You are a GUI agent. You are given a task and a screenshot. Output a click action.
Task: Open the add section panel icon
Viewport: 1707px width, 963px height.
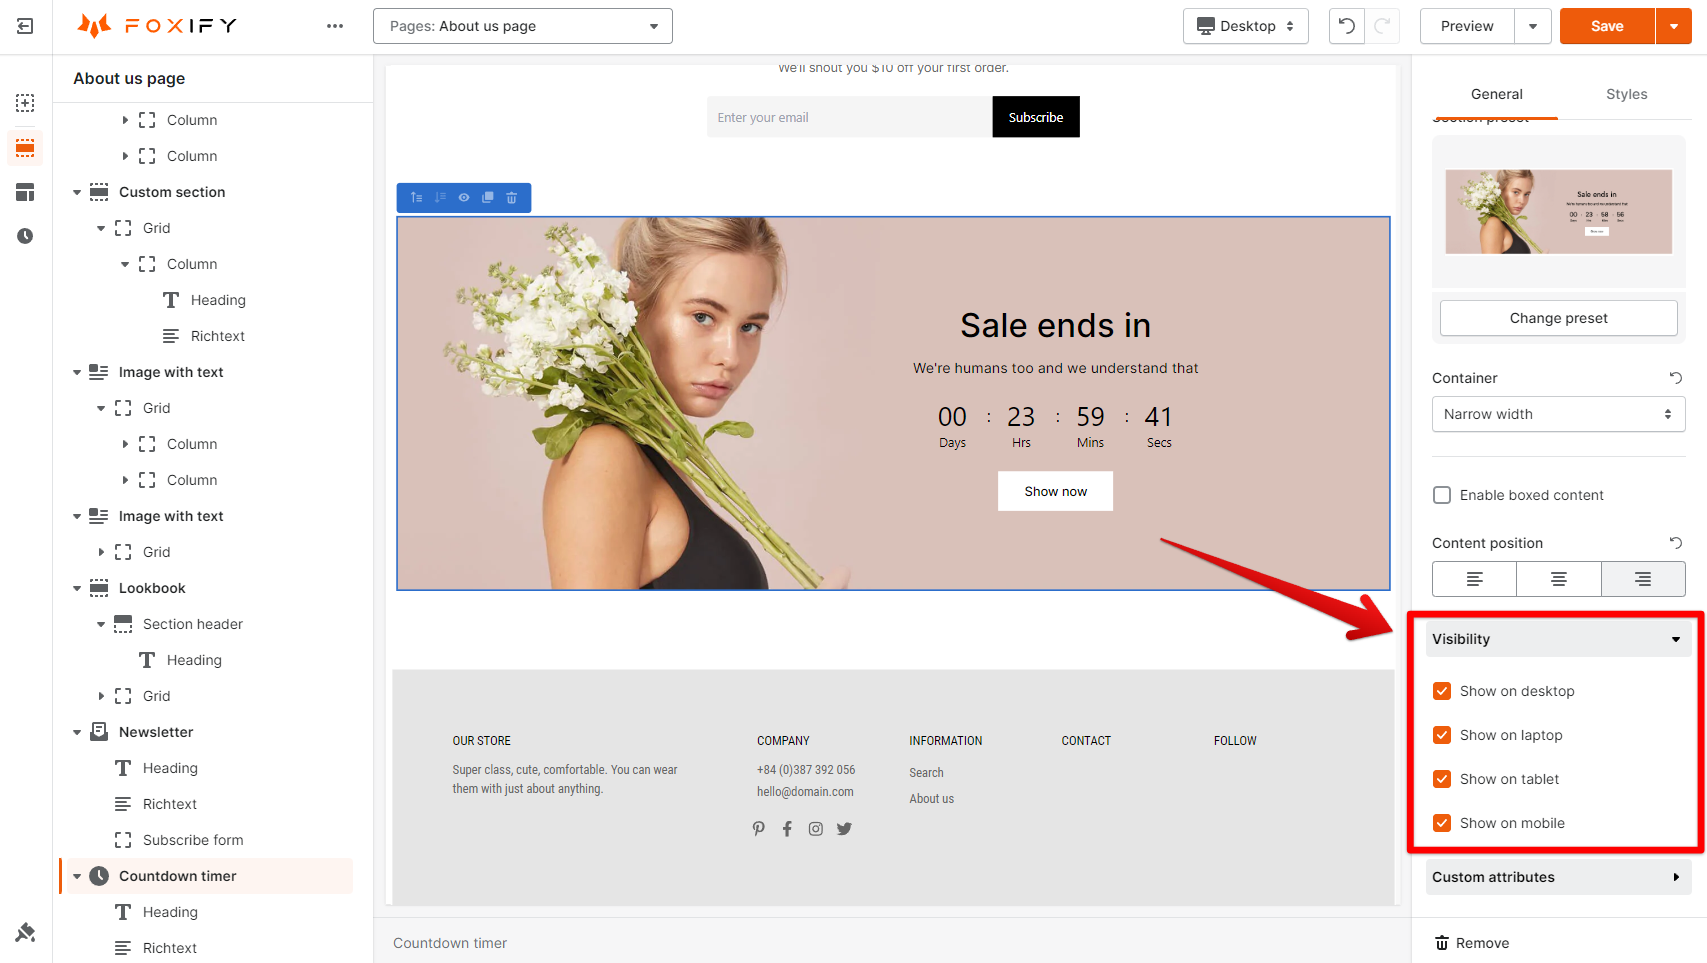(x=25, y=103)
